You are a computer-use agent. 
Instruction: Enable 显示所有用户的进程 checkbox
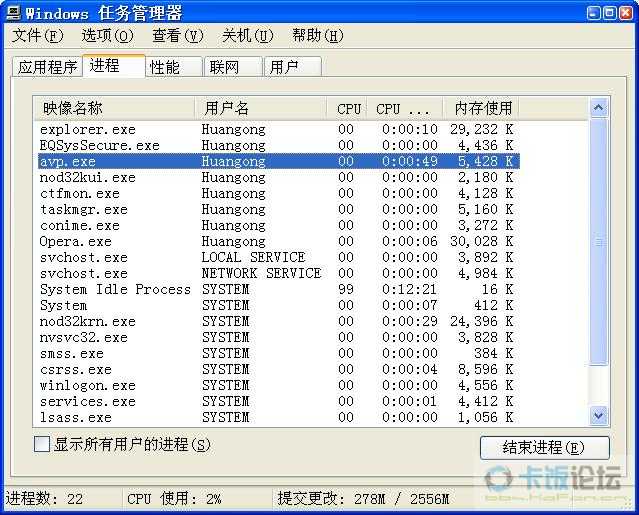coord(42,444)
